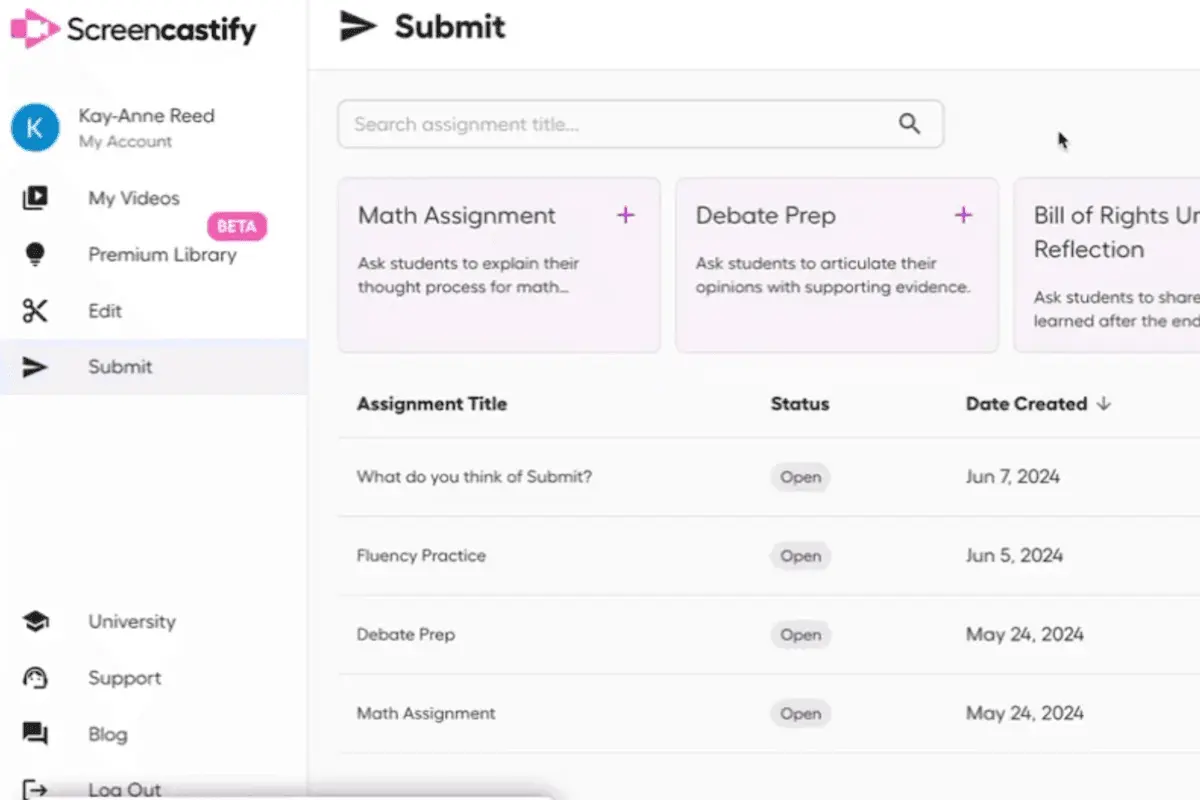
Task: Click Open status for 'What do you think of Submit?'
Action: (x=800, y=477)
